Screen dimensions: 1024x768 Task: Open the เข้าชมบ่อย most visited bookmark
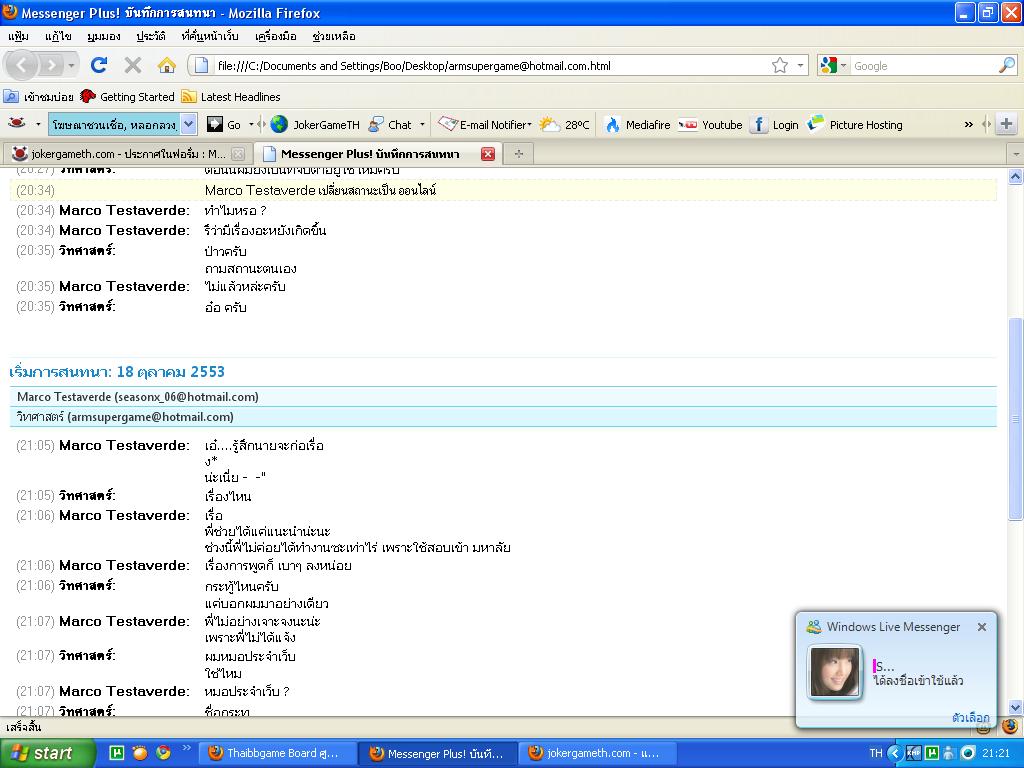pyautogui.click(x=39, y=97)
